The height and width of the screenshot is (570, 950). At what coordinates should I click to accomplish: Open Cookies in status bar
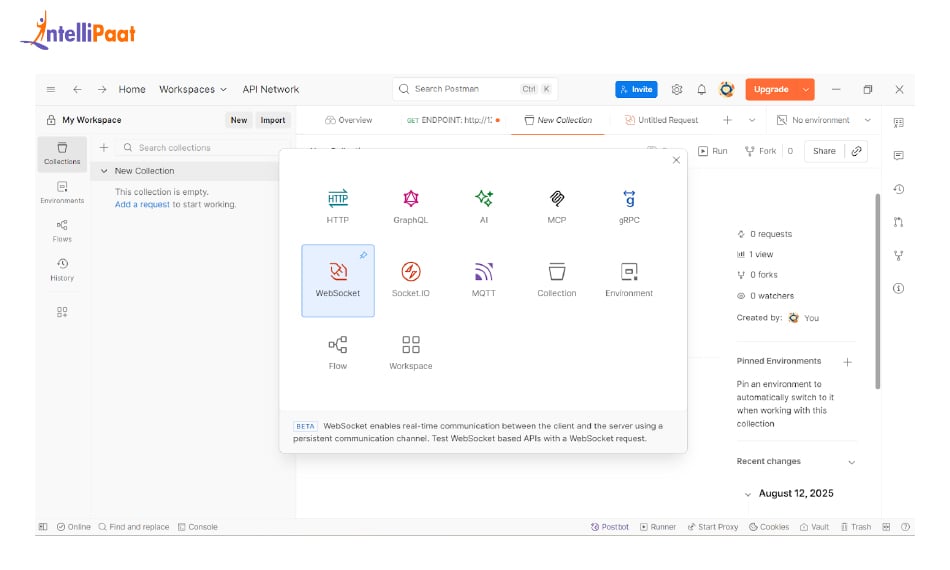(x=769, y=527)
